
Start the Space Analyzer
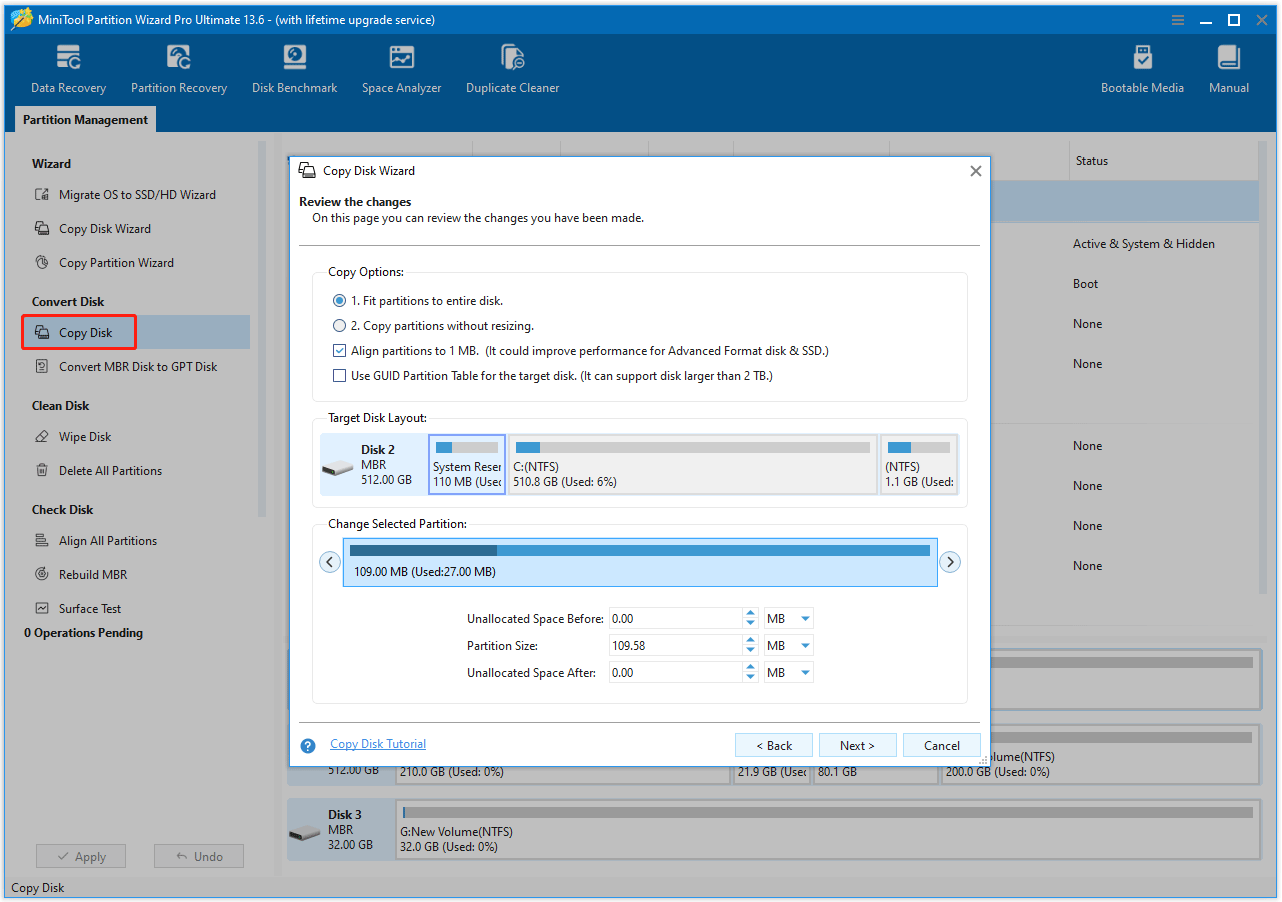tap(401, 67)
